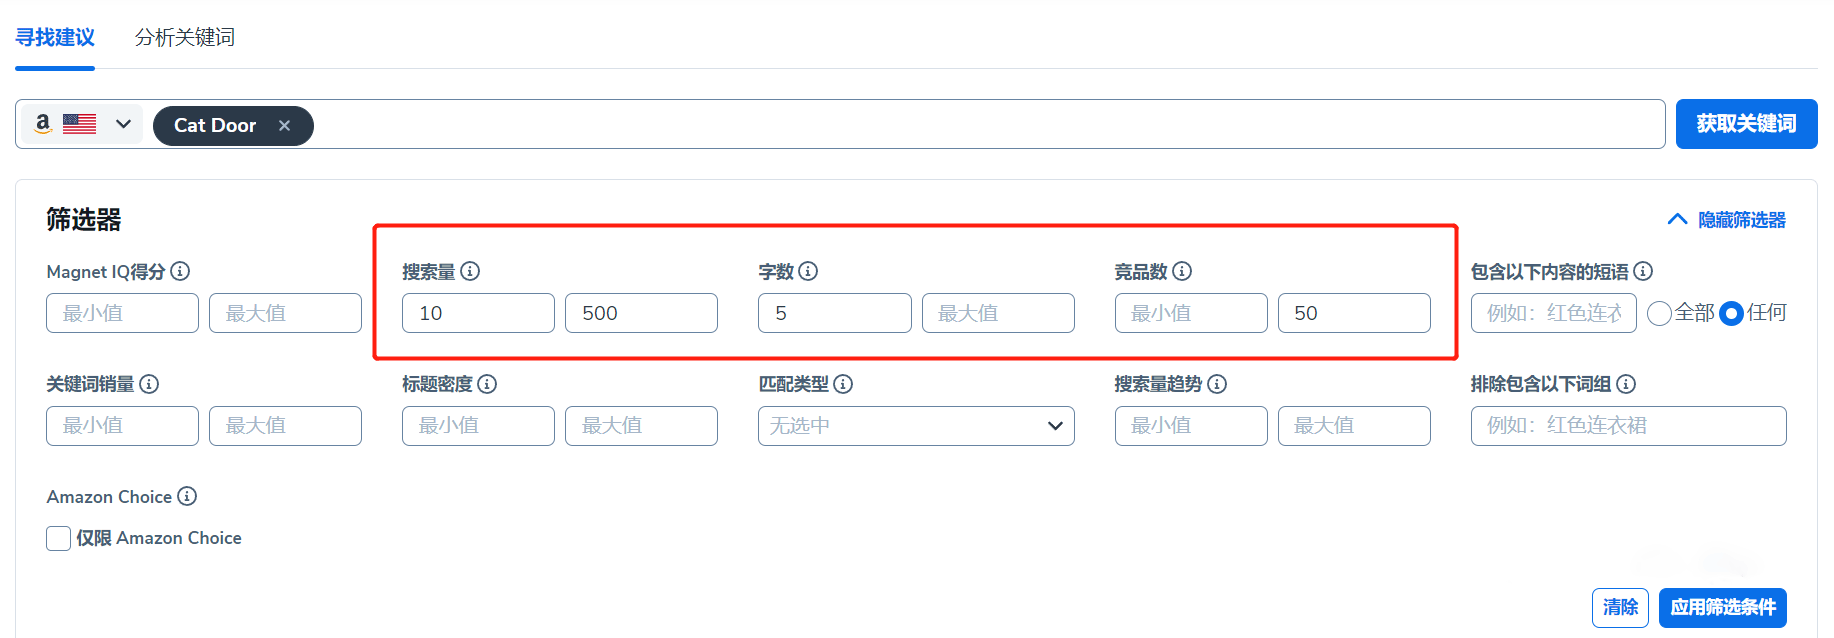The width and height of the screenshot is (1834, 638).
Task: Click the info icon next to 搜索量
Action: 471,271
